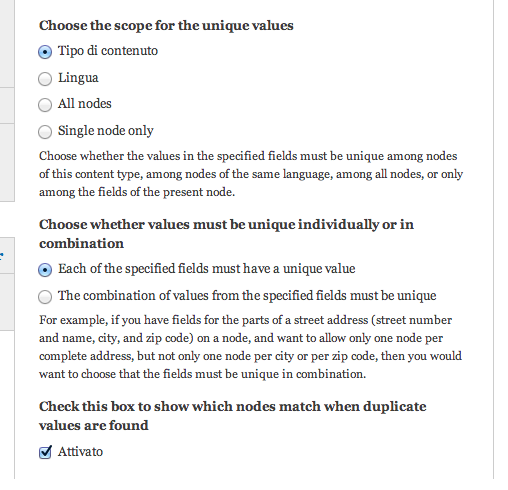Click the unique value option label text
Image resolution: width=508 pixels, height=490 pixels.
point(207,269)
